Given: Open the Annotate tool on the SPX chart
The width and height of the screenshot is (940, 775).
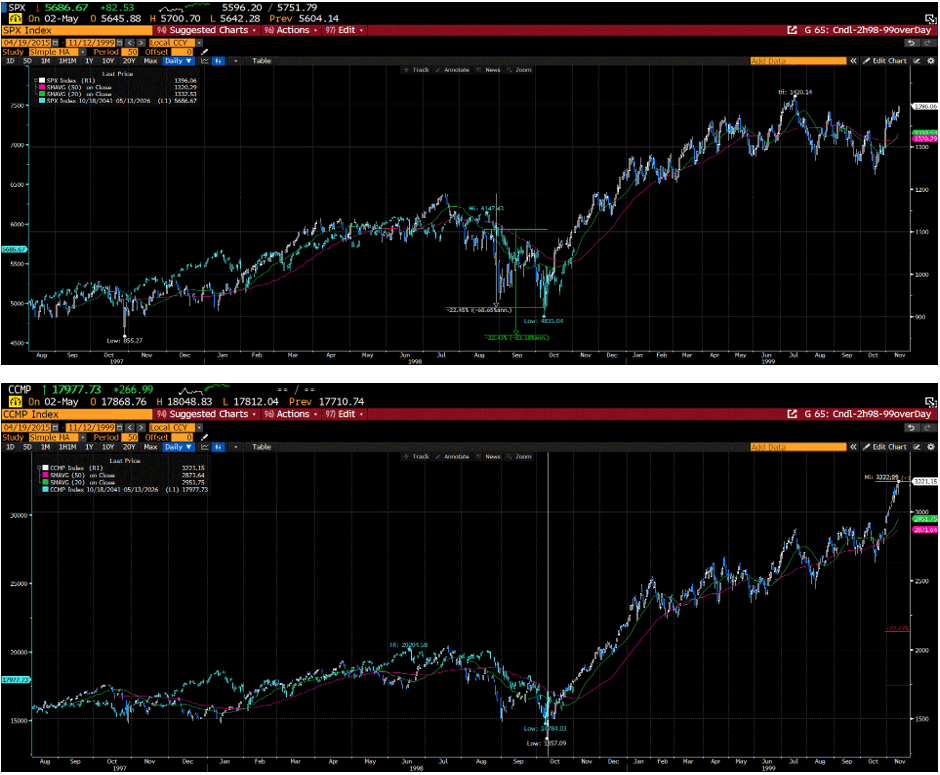Looking at the screenshot, I should (456, 70).
